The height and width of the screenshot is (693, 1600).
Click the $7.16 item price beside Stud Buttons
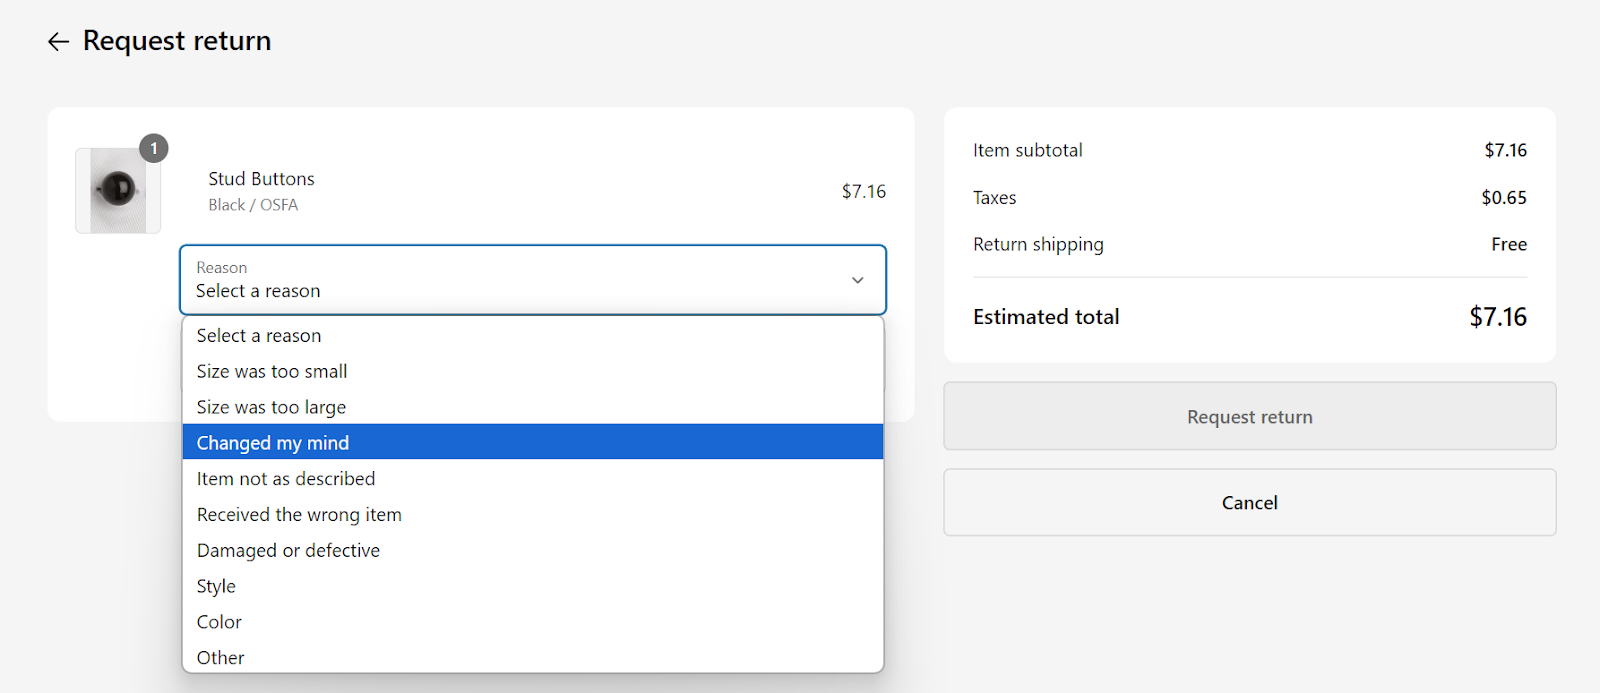coord(864,191)
